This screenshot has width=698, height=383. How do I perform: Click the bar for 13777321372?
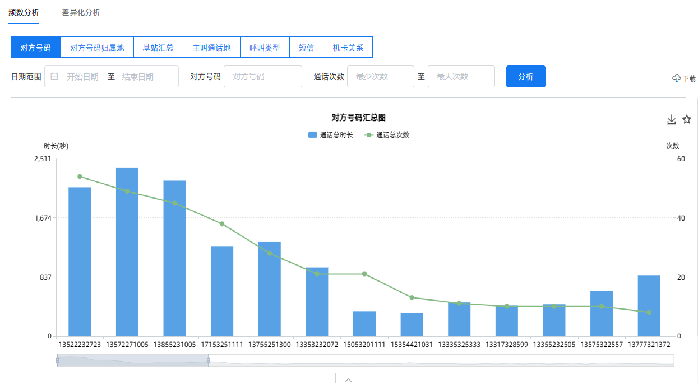pos(649,306)
